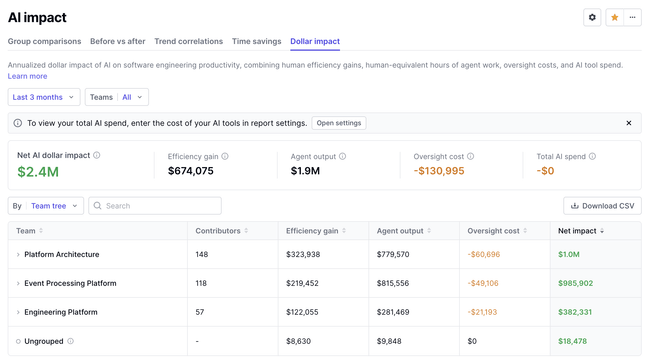Expand the Engineering Platform team row
Screen dimensions: 650x362
click(18, 312)
